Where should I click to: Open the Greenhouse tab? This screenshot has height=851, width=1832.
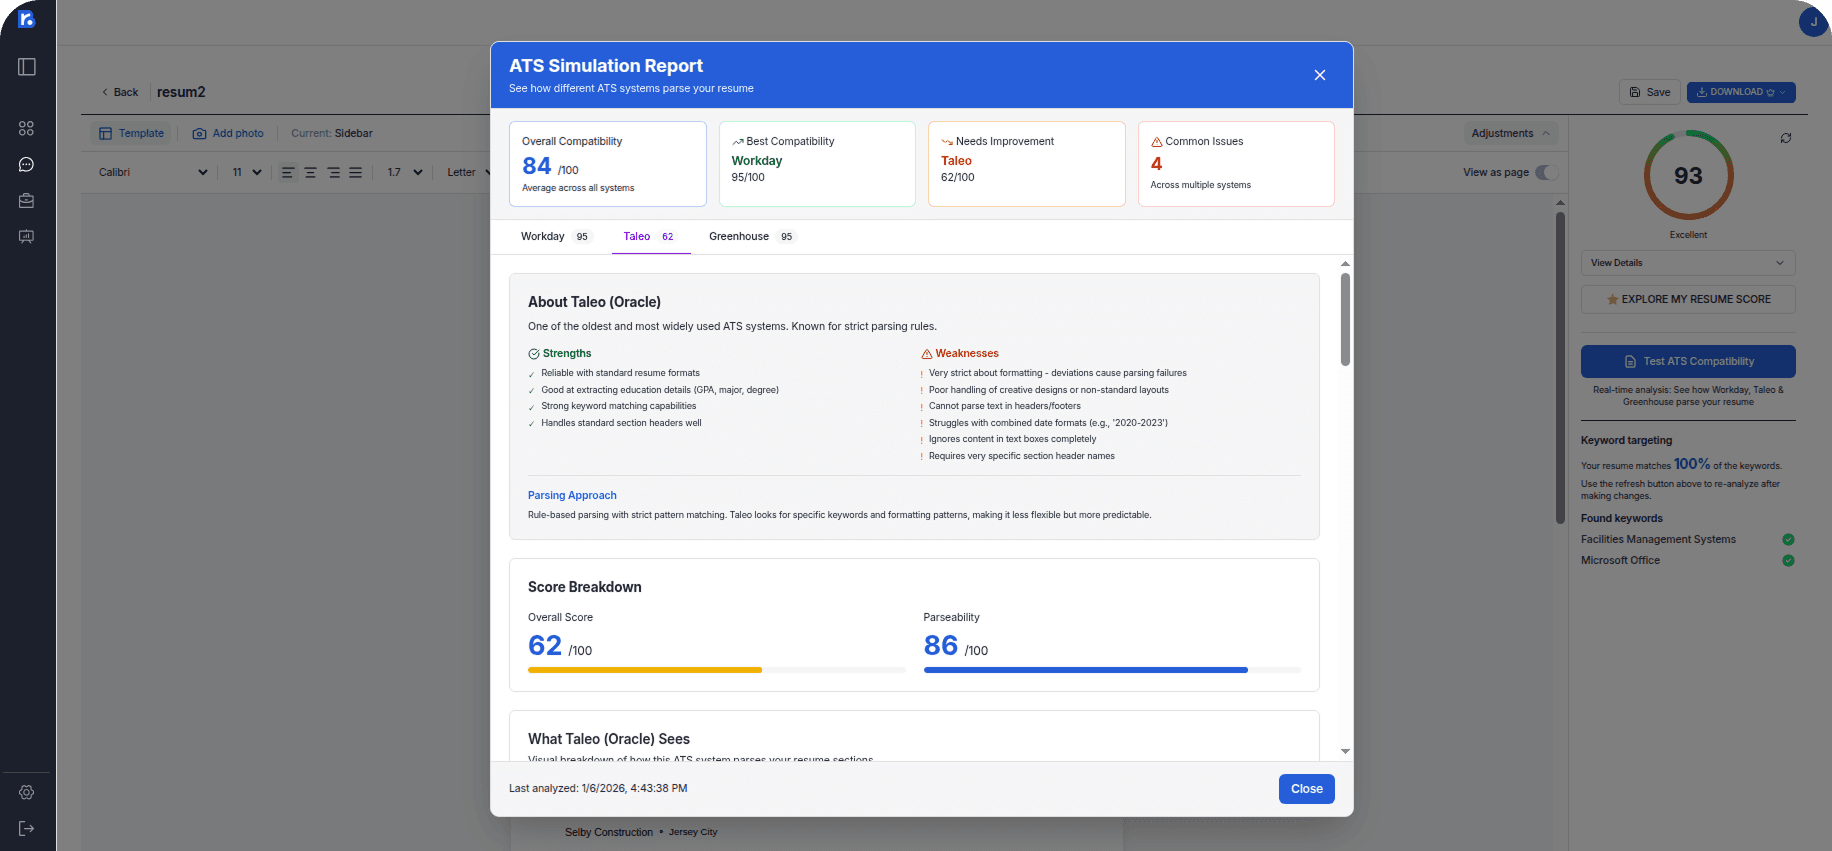pyautogui.click(x=751, y=237)
